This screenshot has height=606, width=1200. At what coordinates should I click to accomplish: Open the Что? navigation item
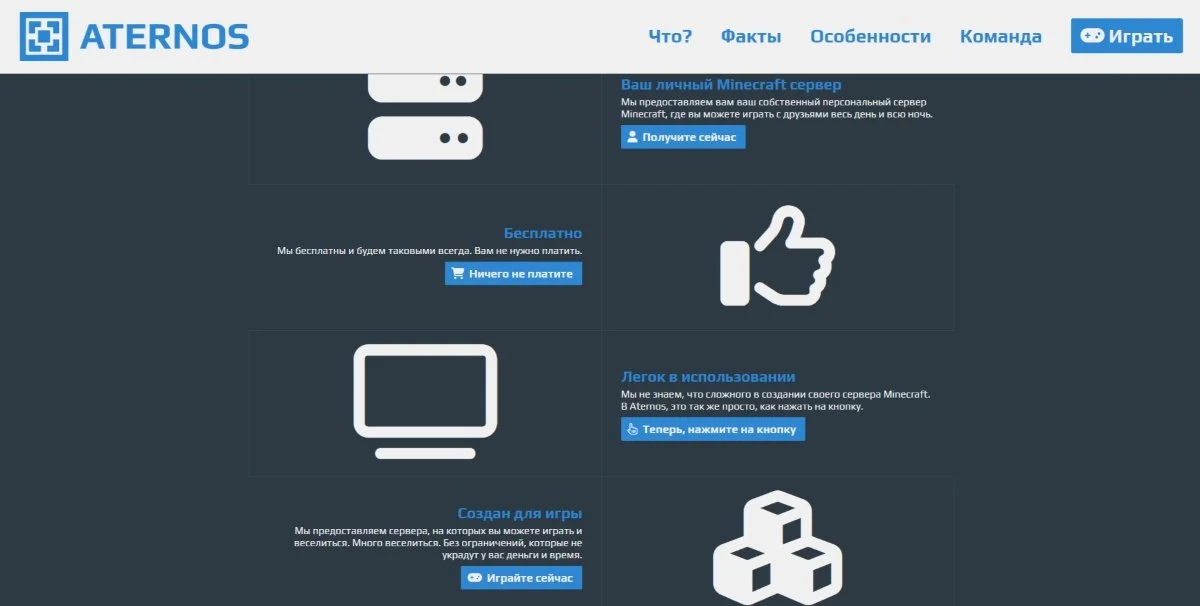[x=670, y=37]
